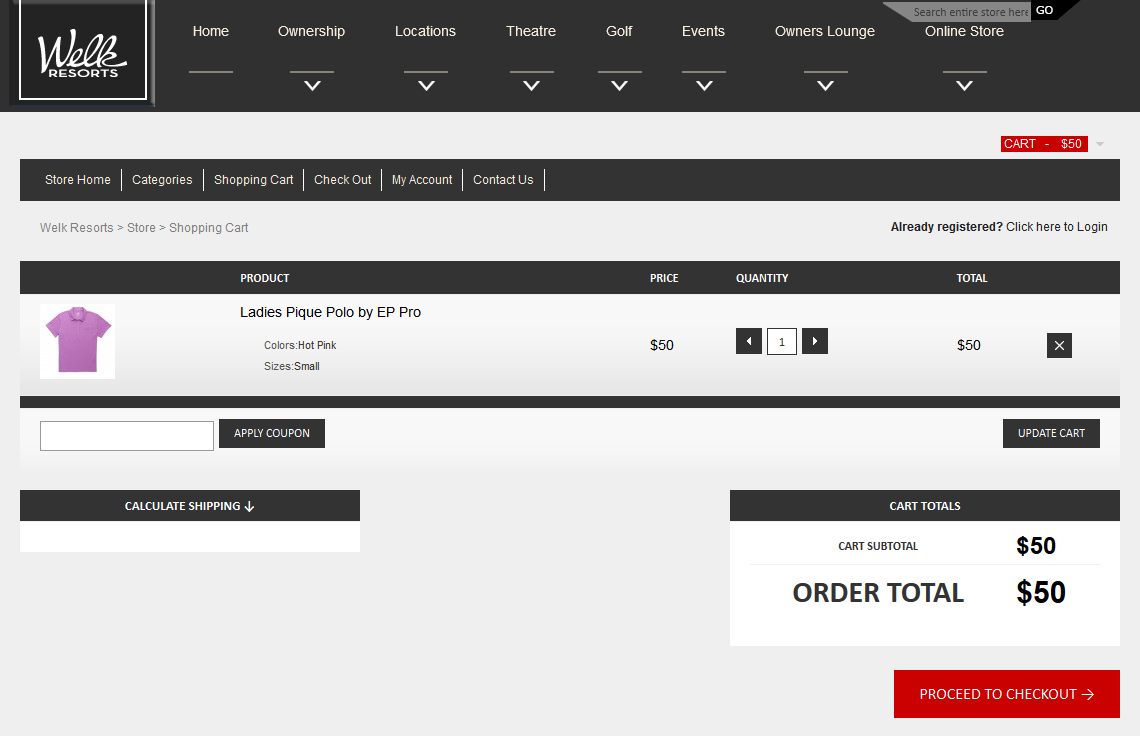The width and height of the screenshot is (1140, 736).
Task: Go to Check Out in store menu
Action: tap(342, 180)
